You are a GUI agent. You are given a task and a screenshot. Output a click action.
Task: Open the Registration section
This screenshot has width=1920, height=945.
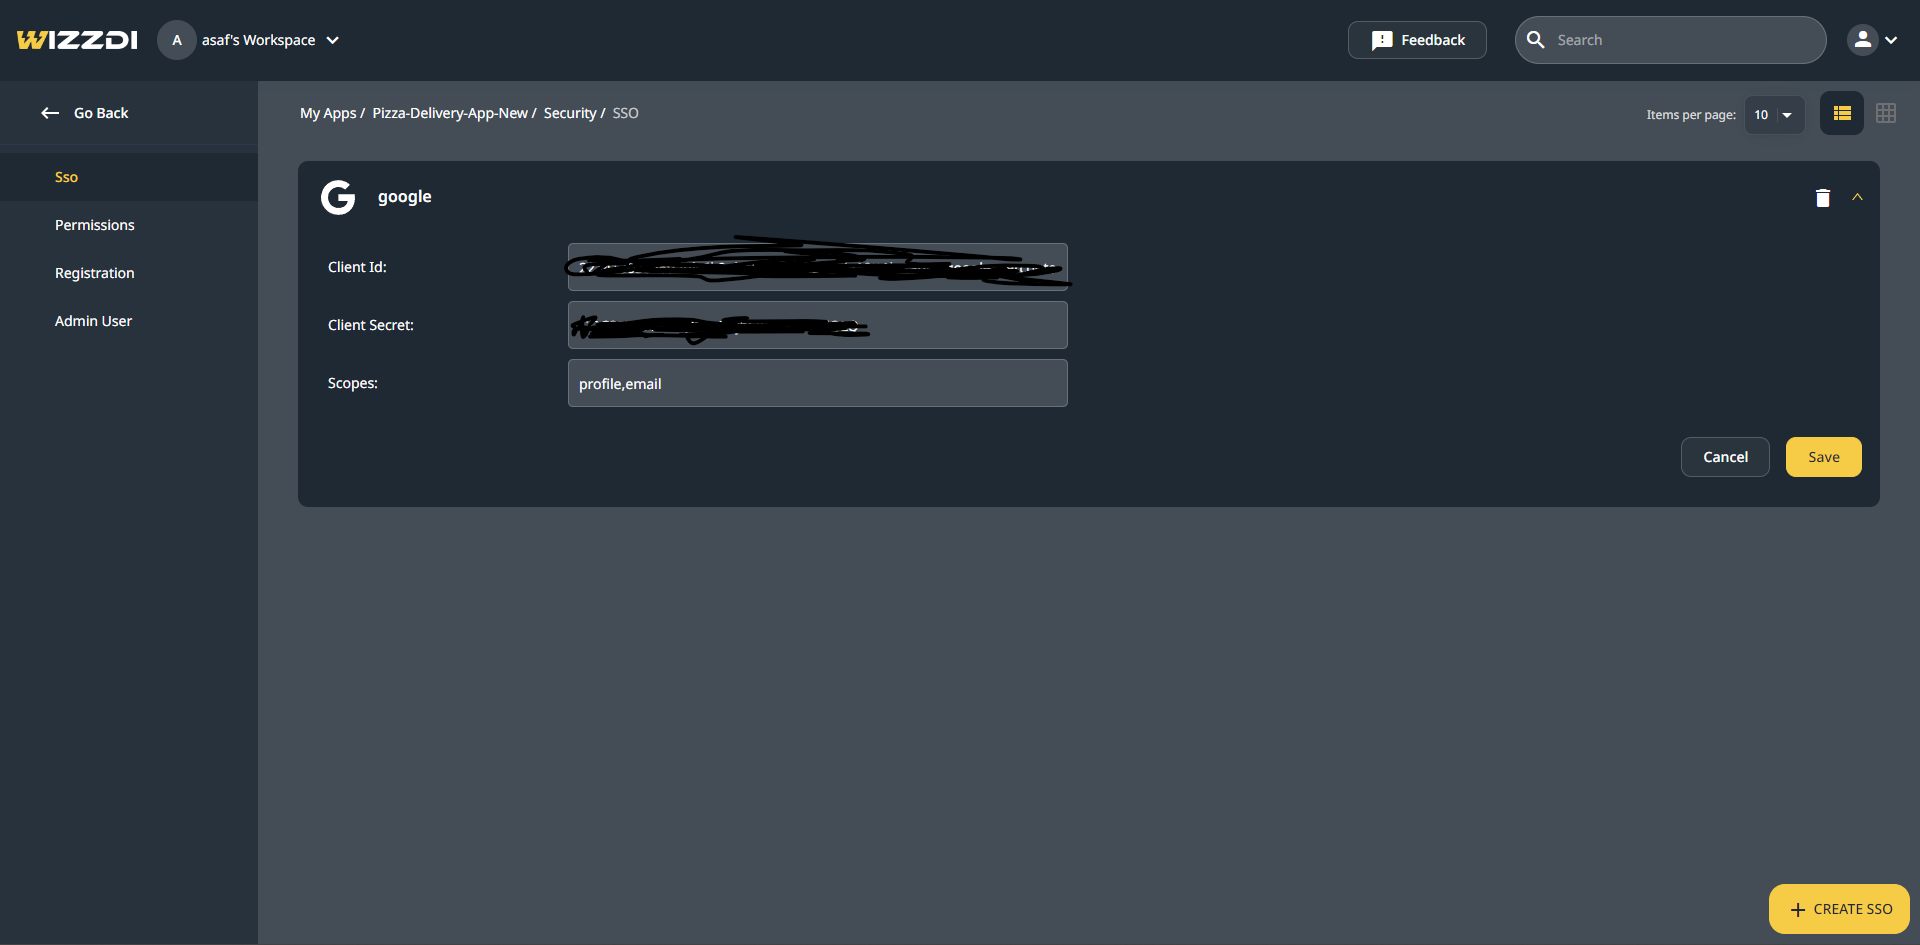94,273
